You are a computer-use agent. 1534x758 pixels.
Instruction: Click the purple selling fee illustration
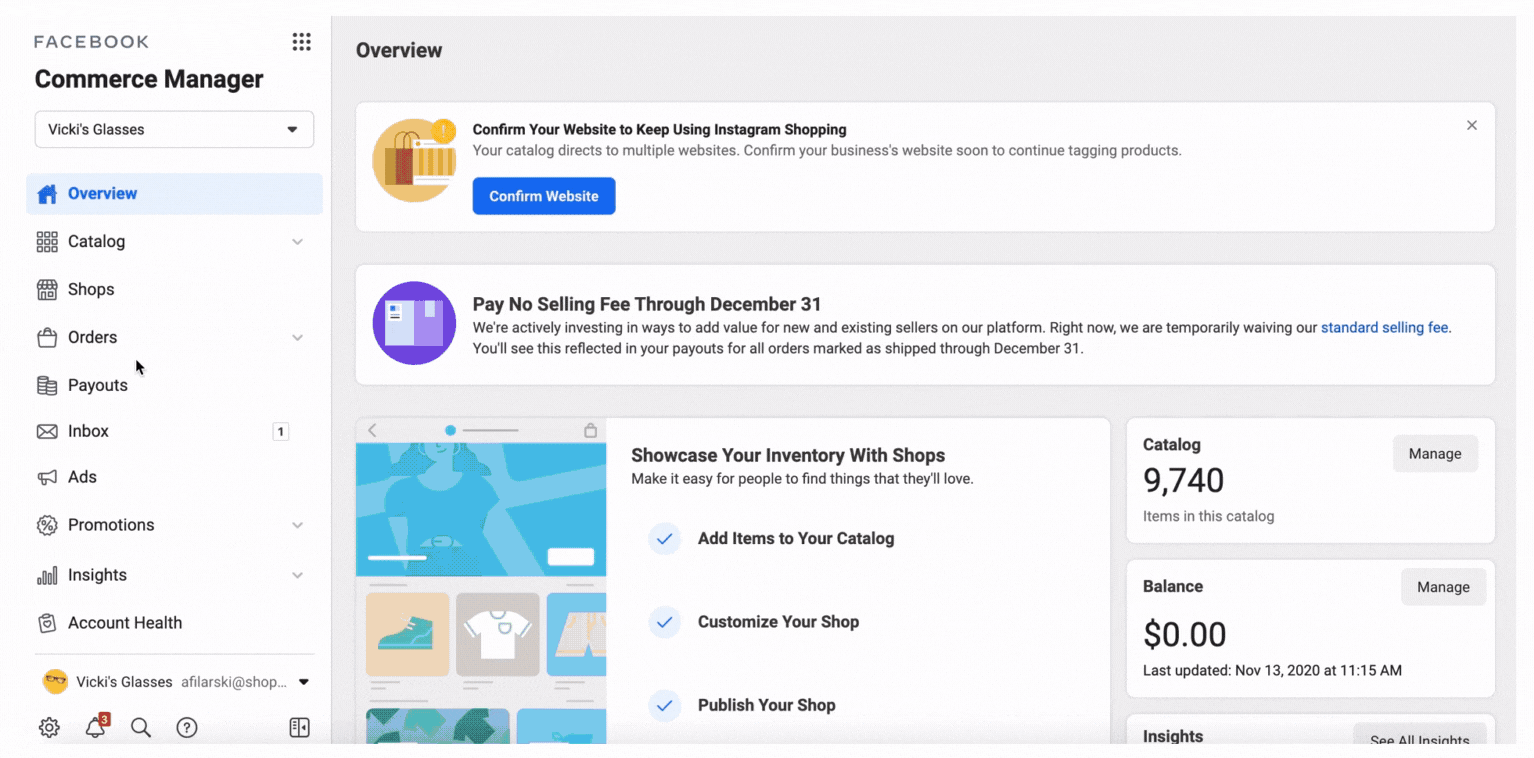[414, 323]
